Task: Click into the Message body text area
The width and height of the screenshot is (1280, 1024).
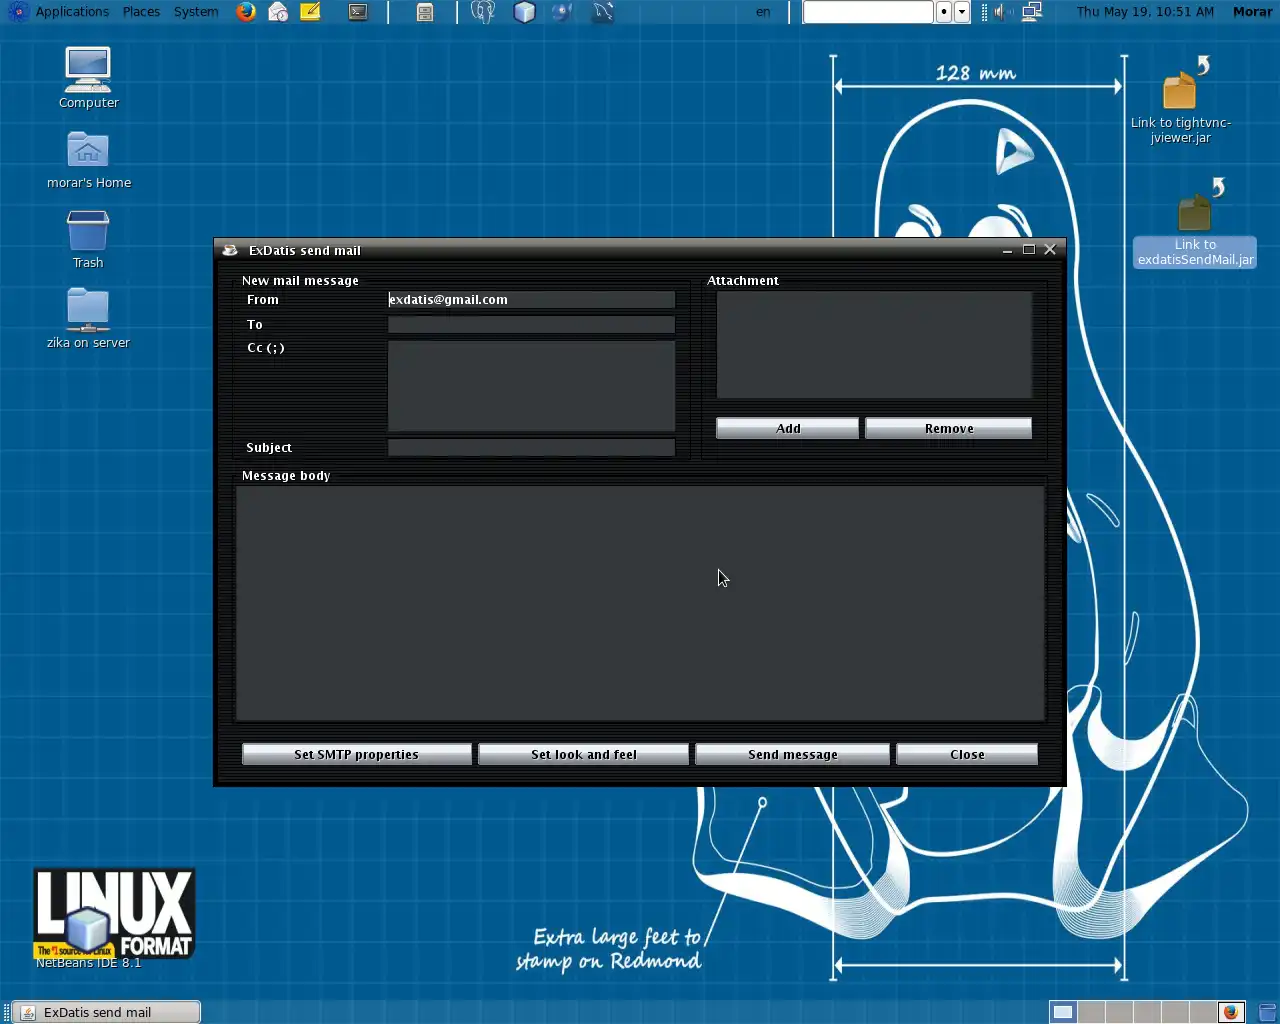Action: (x=640, y=603)
